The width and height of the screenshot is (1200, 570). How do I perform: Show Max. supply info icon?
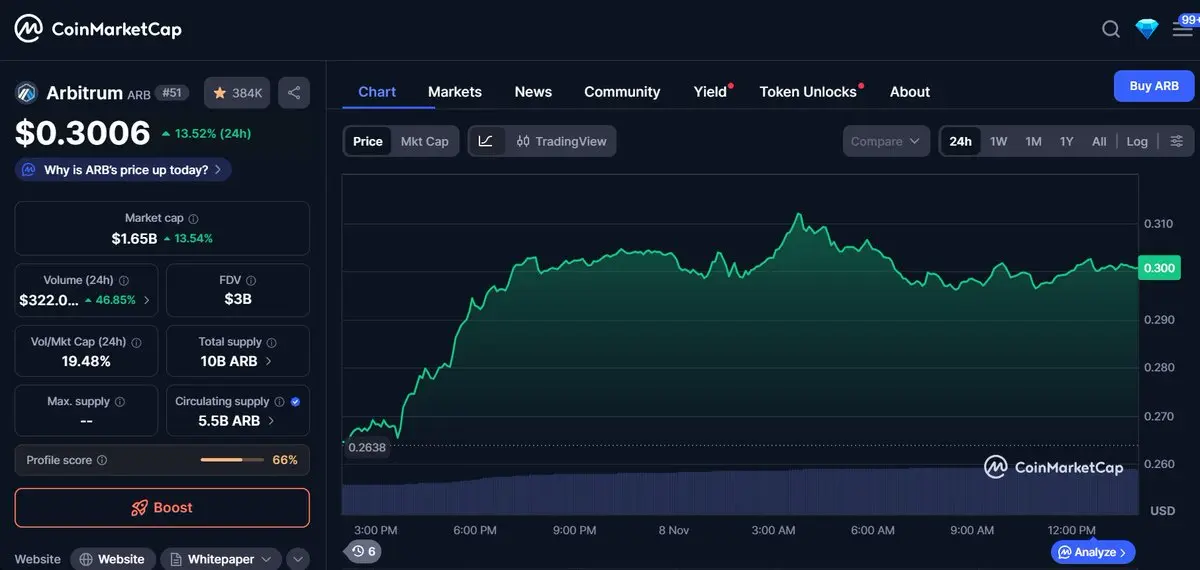[120, 402]
